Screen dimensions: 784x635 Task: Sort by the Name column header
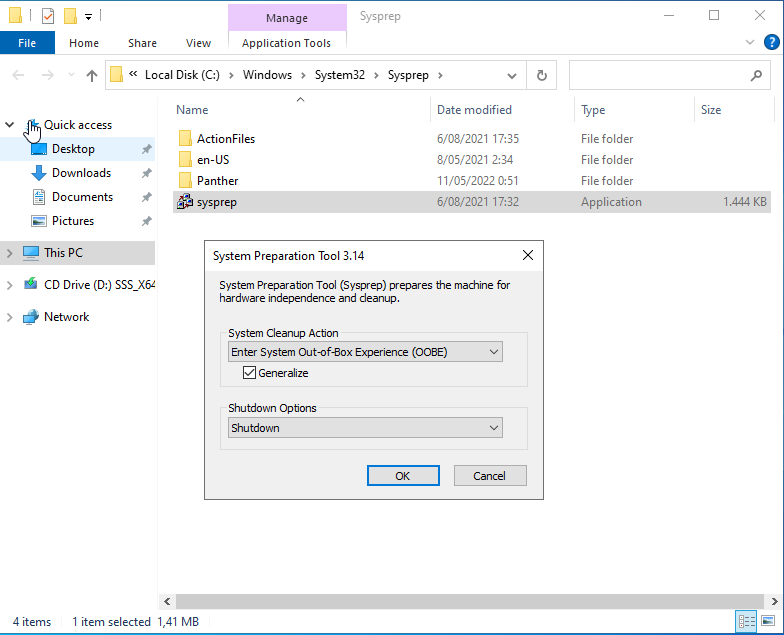(x=300, y=110)
